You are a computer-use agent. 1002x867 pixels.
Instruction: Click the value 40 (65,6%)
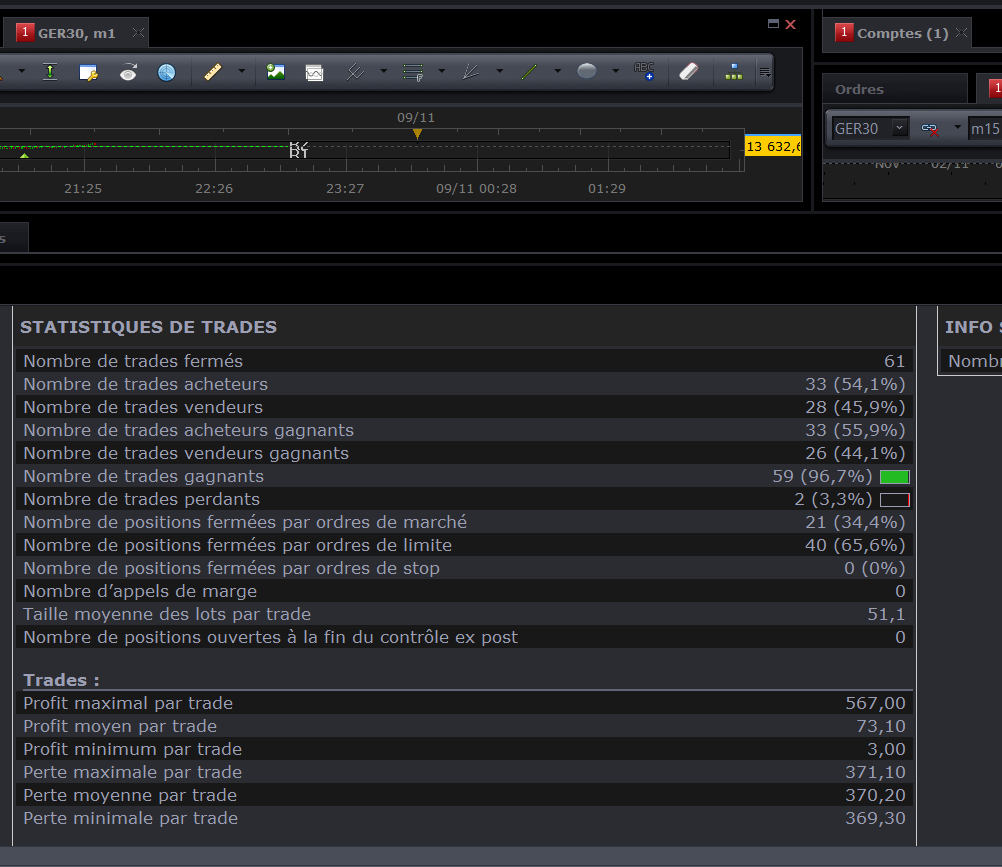pyautogui.click(x=855, y=545)
